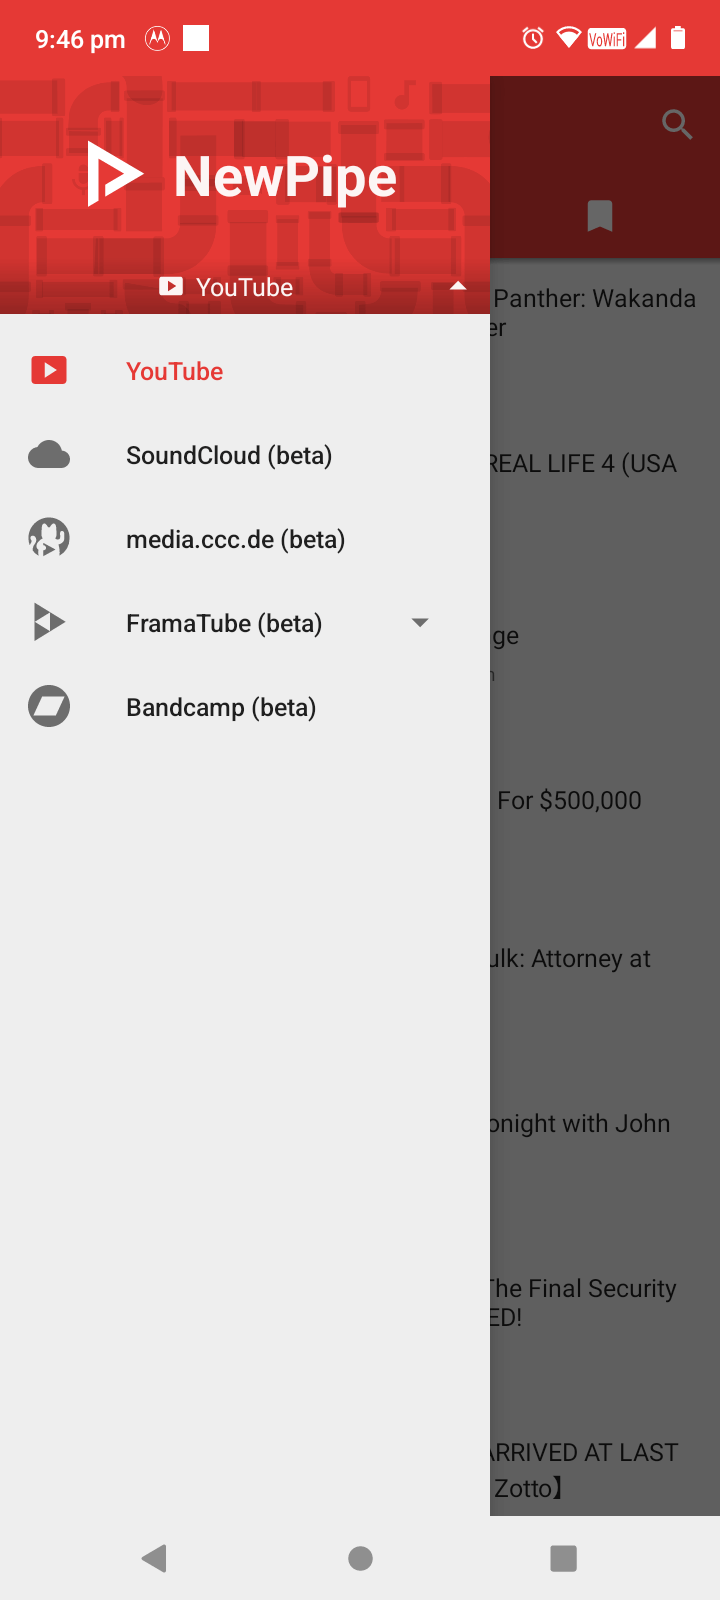Screen dimensions: 720x1600
Task: Tap the SoundCloud cloud icon
Action: [x=48, y=455]
